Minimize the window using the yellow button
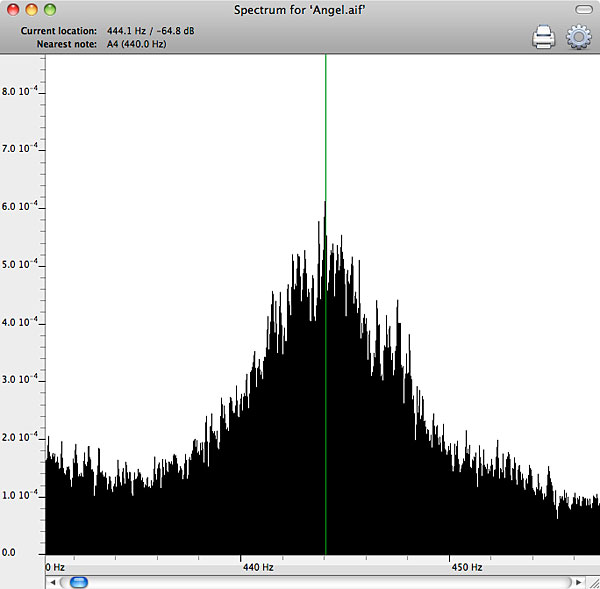The width and height of the screenshot is (600, 589). (x=32, y=9)
